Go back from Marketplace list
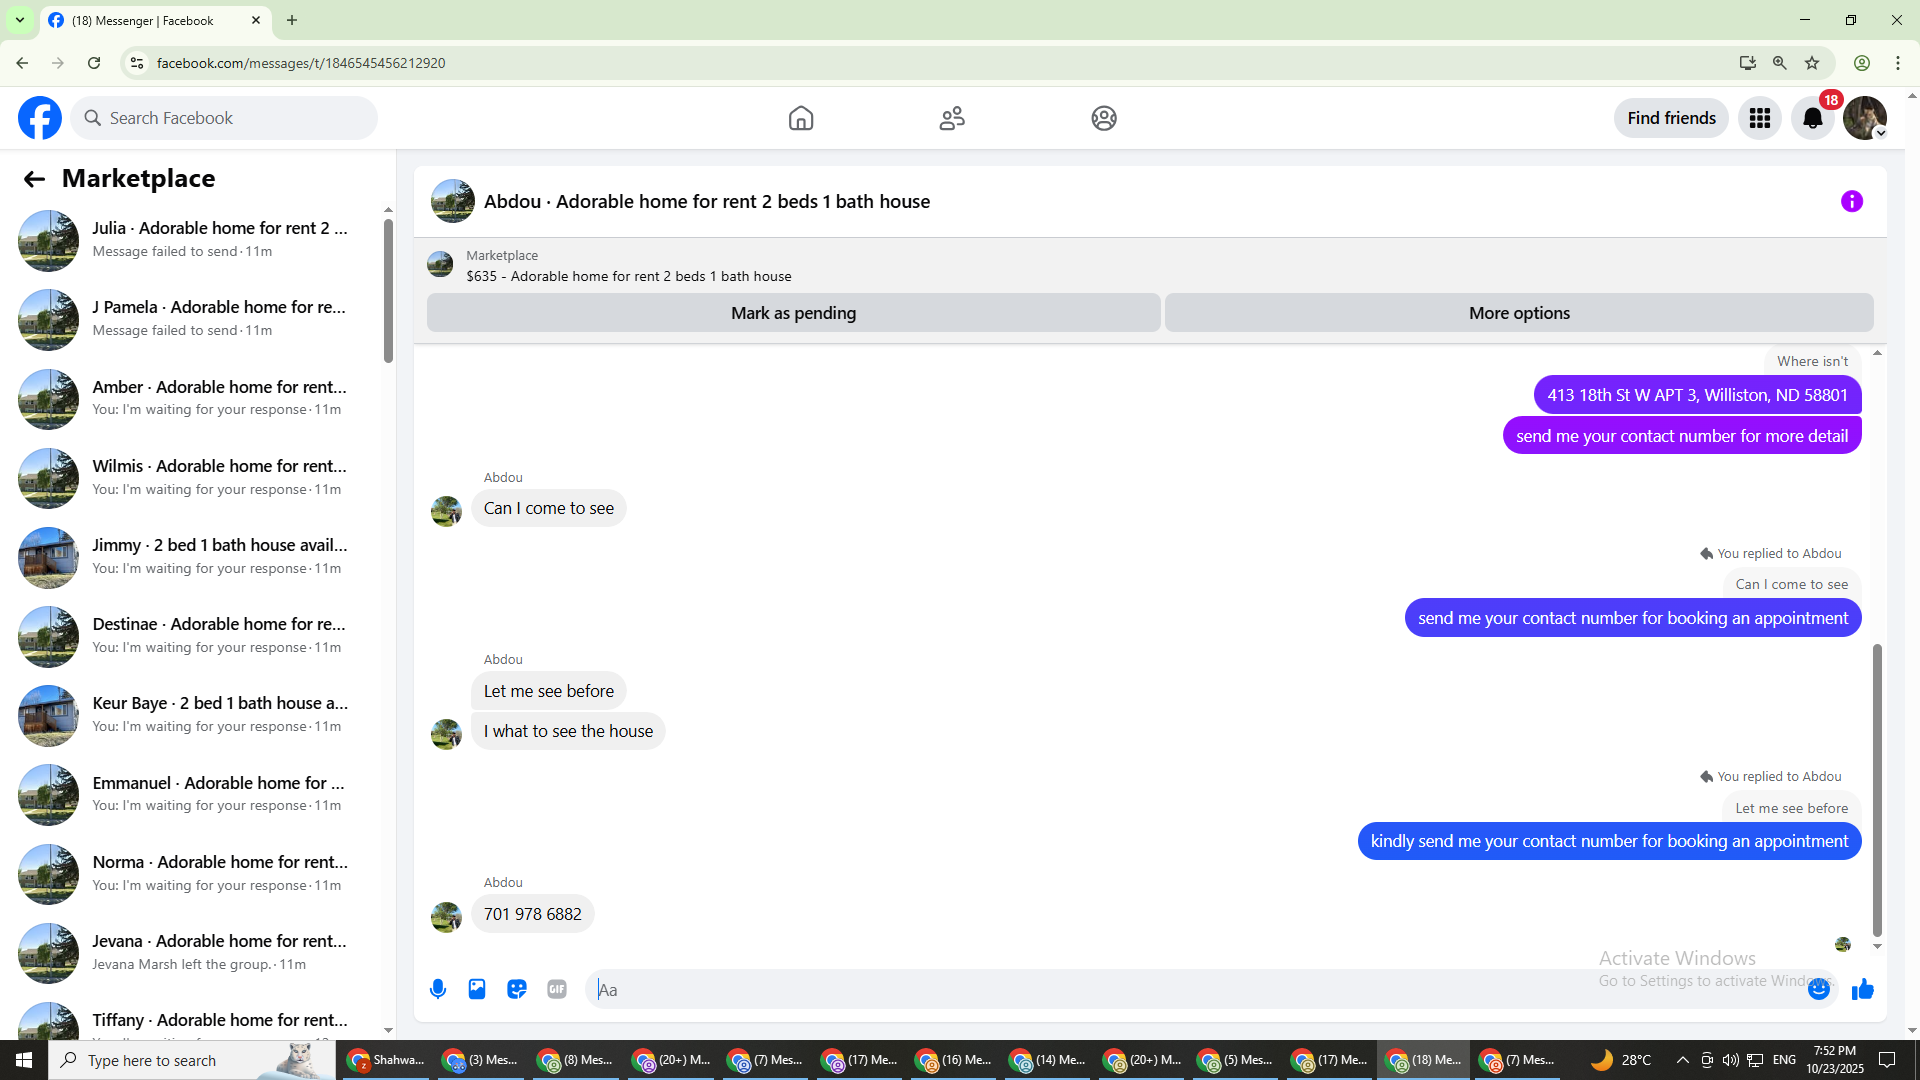 click(x=34, y=179)
